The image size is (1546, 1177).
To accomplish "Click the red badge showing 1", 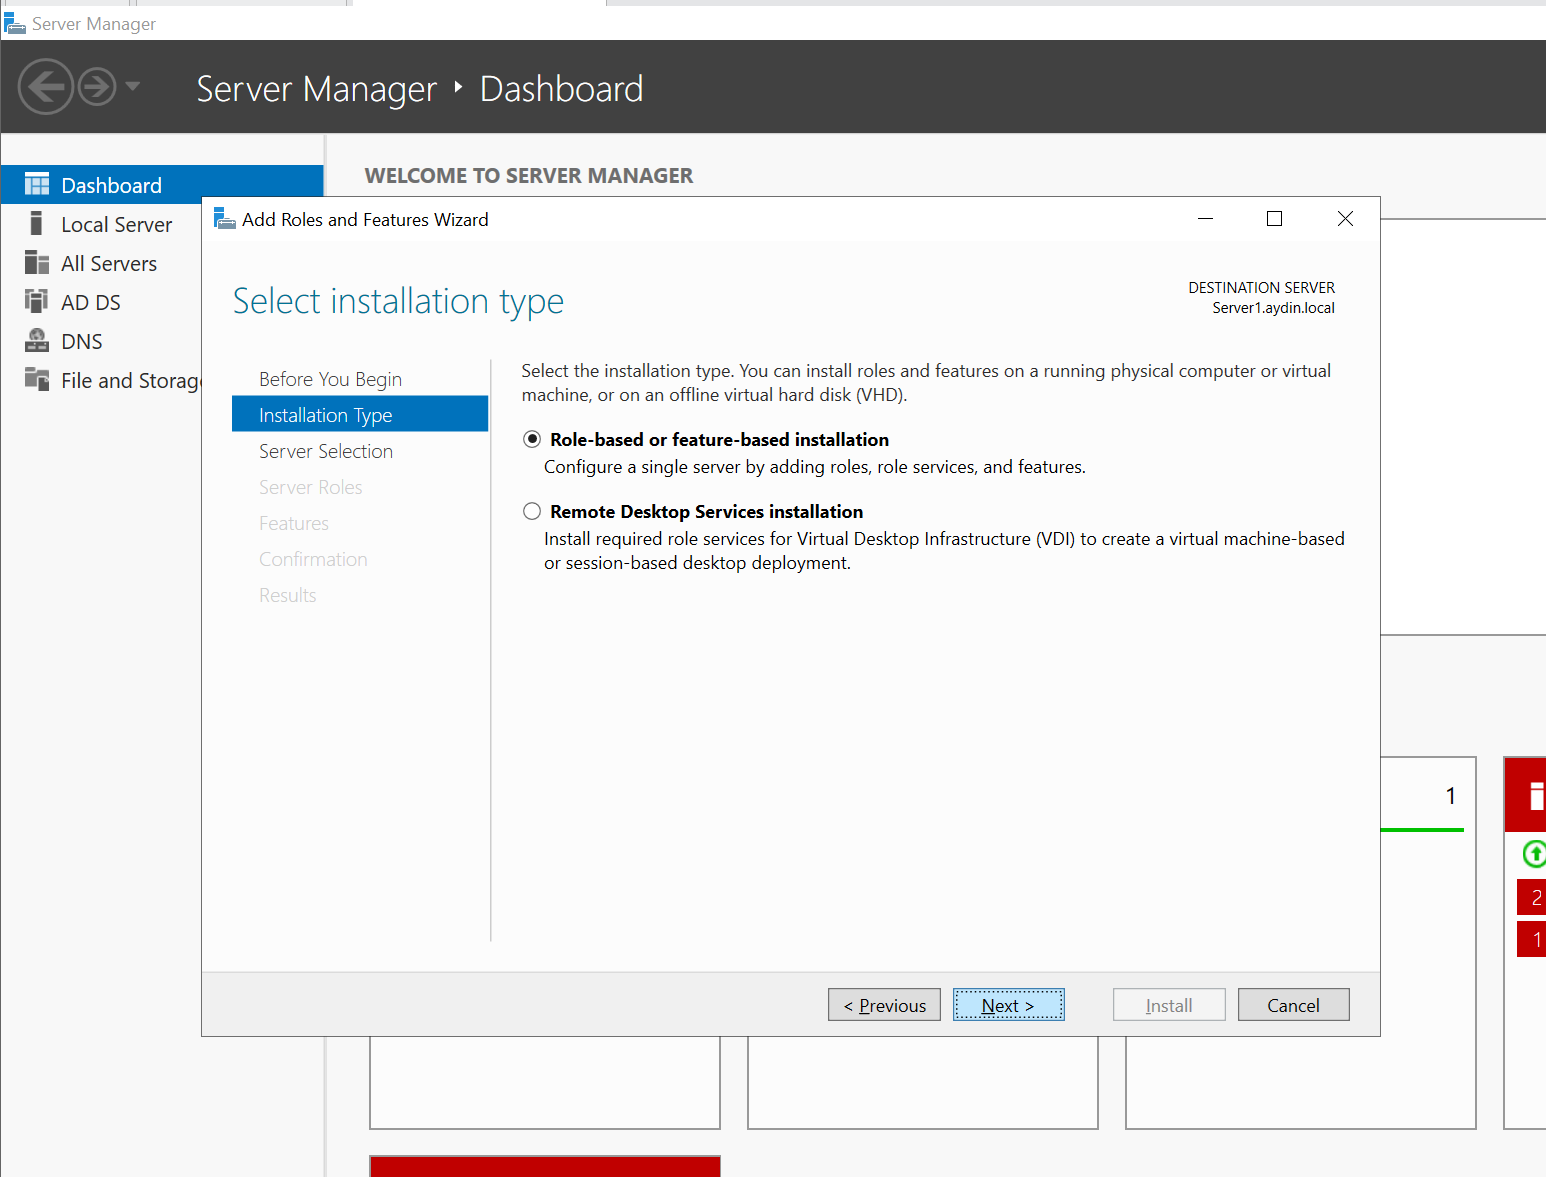I will pyautogui.click(x=1532, y=939).
